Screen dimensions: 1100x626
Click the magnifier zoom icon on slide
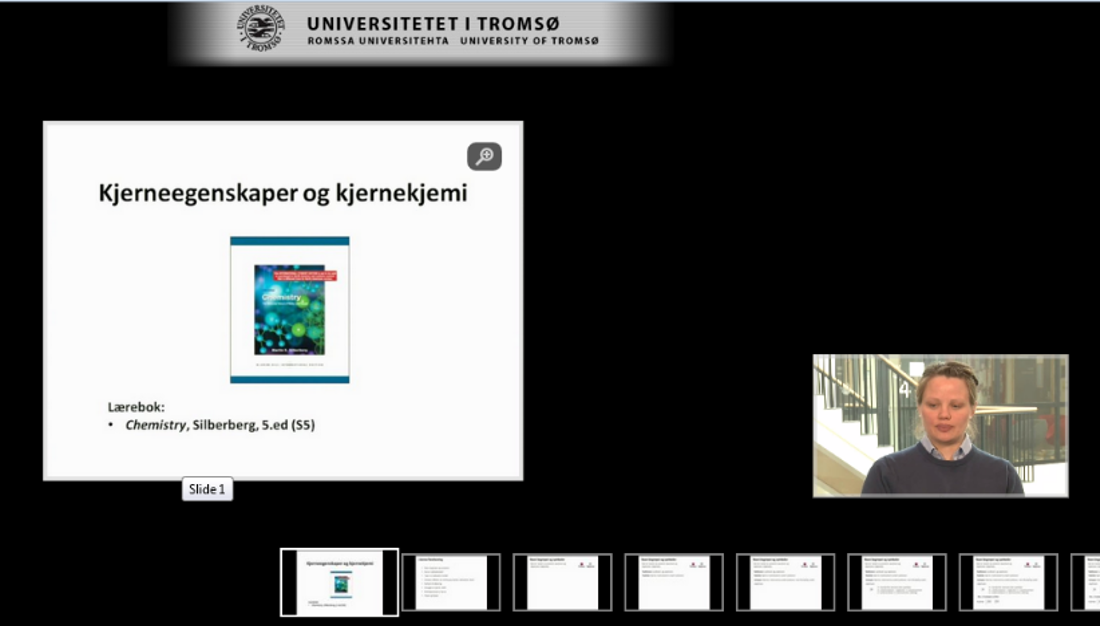pyautogui.click(x=484, y=156)
